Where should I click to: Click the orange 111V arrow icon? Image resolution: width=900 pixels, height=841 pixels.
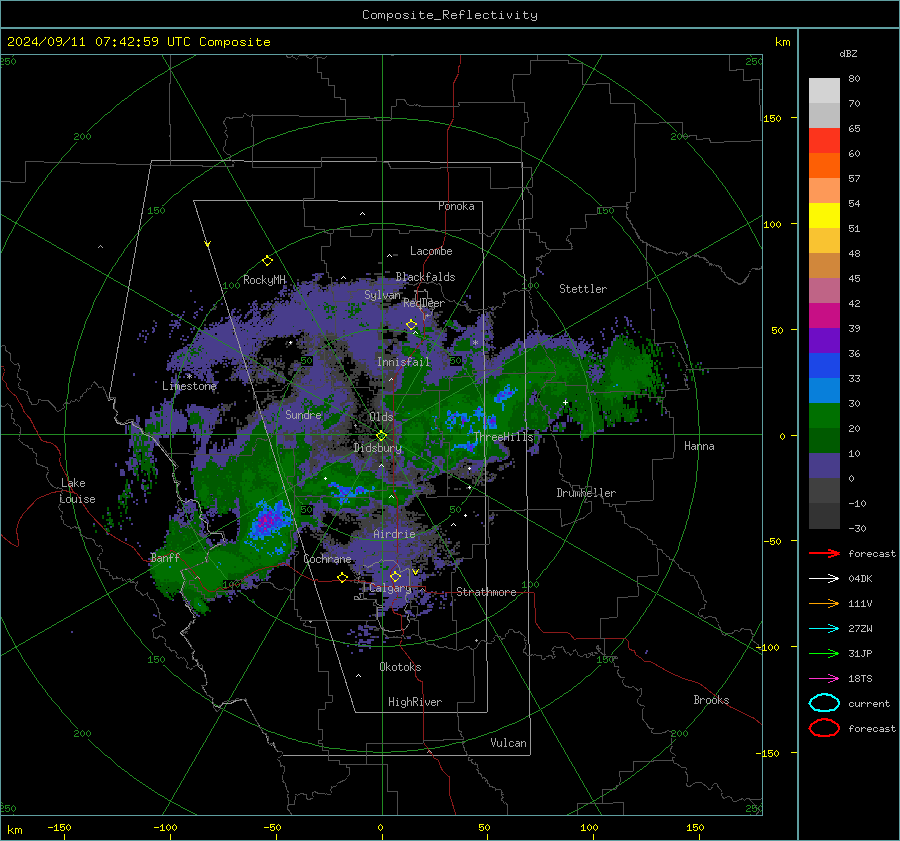[x=824, y=603]
